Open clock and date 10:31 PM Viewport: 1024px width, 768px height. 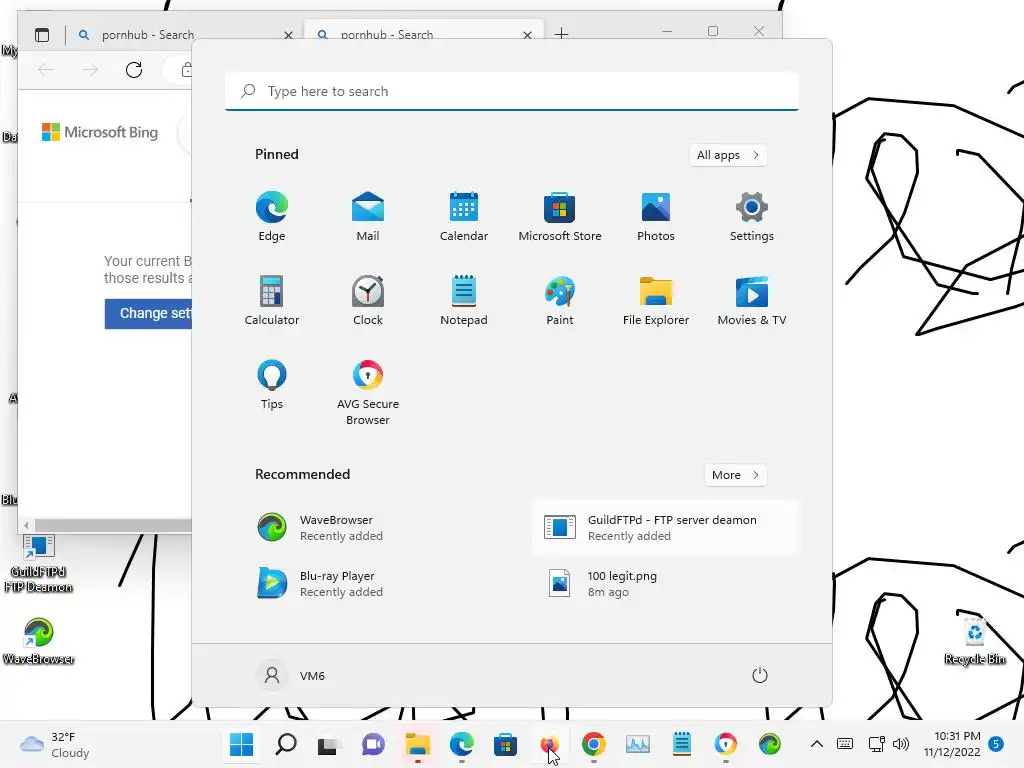(x=952, y=744)
